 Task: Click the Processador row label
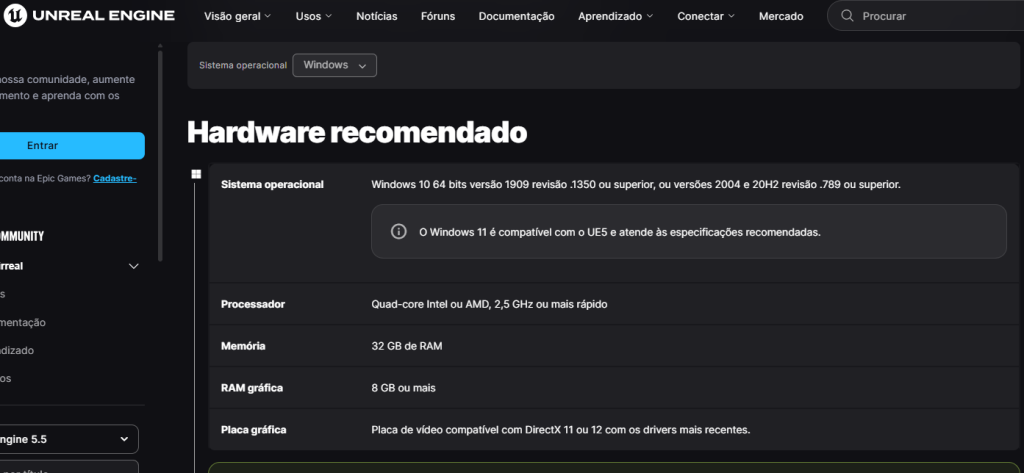point(253,304)
